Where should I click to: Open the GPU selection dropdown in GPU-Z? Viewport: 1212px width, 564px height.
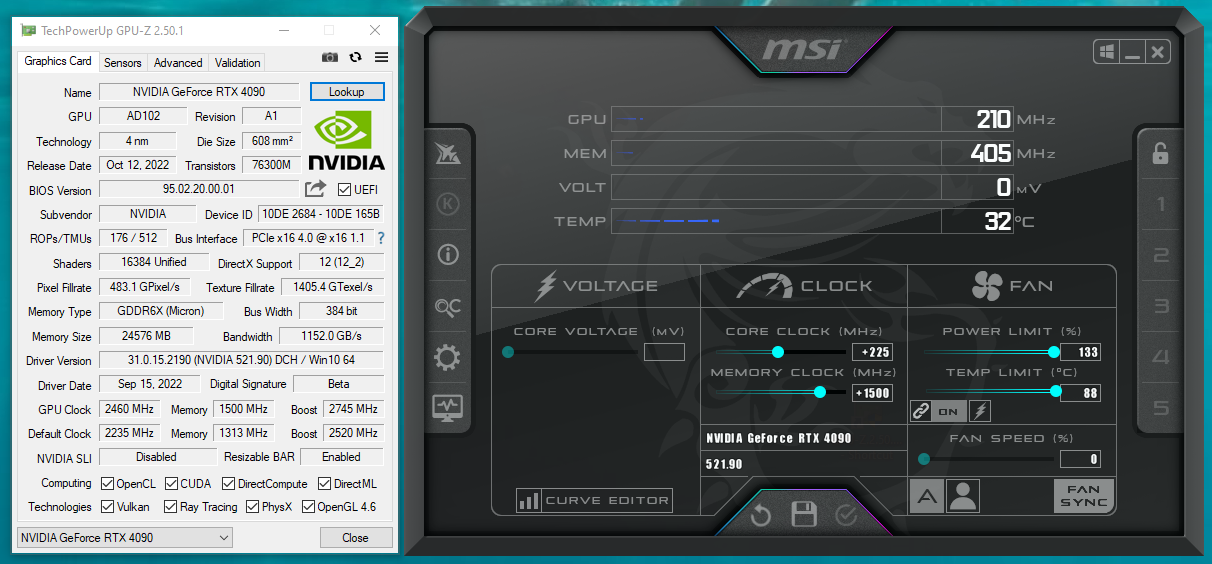coord(125,538)
